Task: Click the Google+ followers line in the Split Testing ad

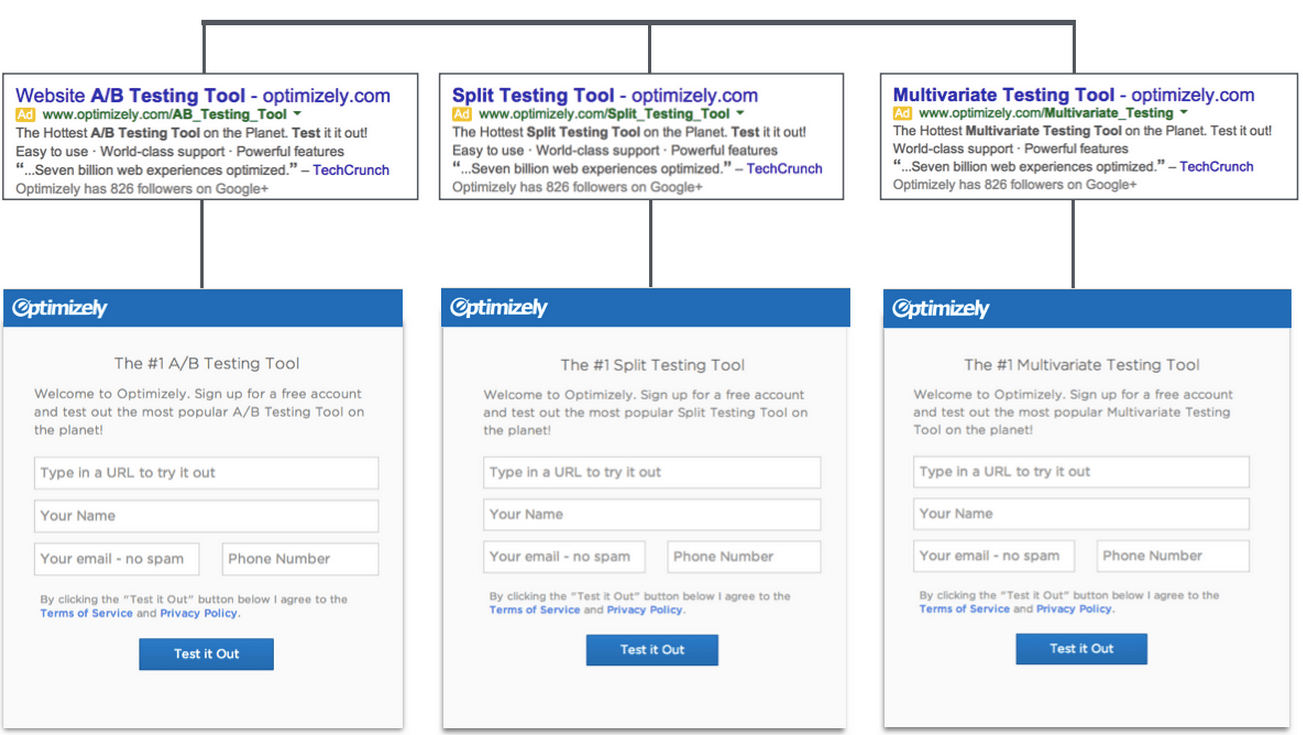Action: [577, 187]
